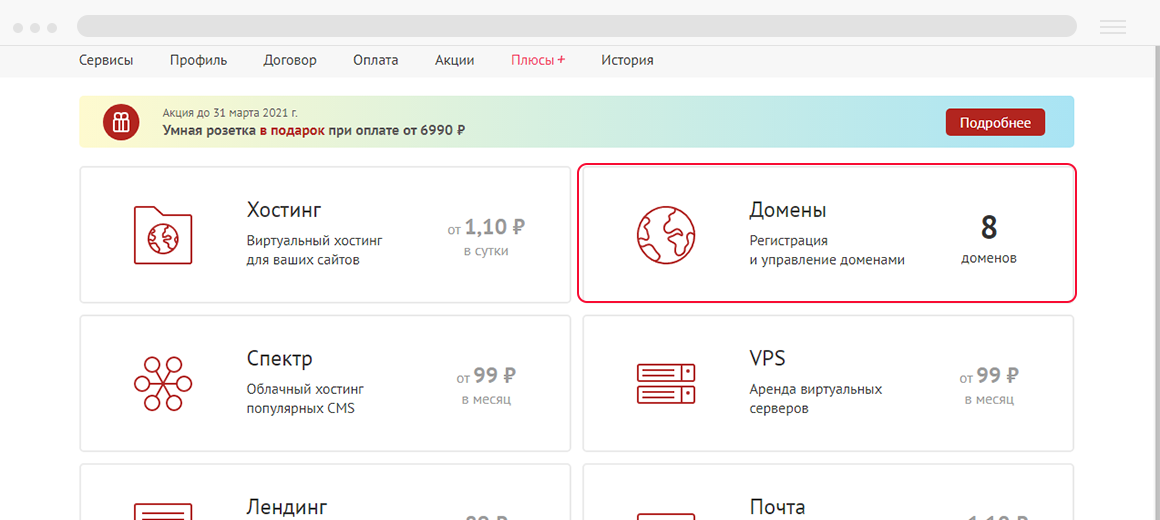1160x520 pixels.
Task: Click "Аренда виртуальных серверов" description
Action: [x=816, y=399]
